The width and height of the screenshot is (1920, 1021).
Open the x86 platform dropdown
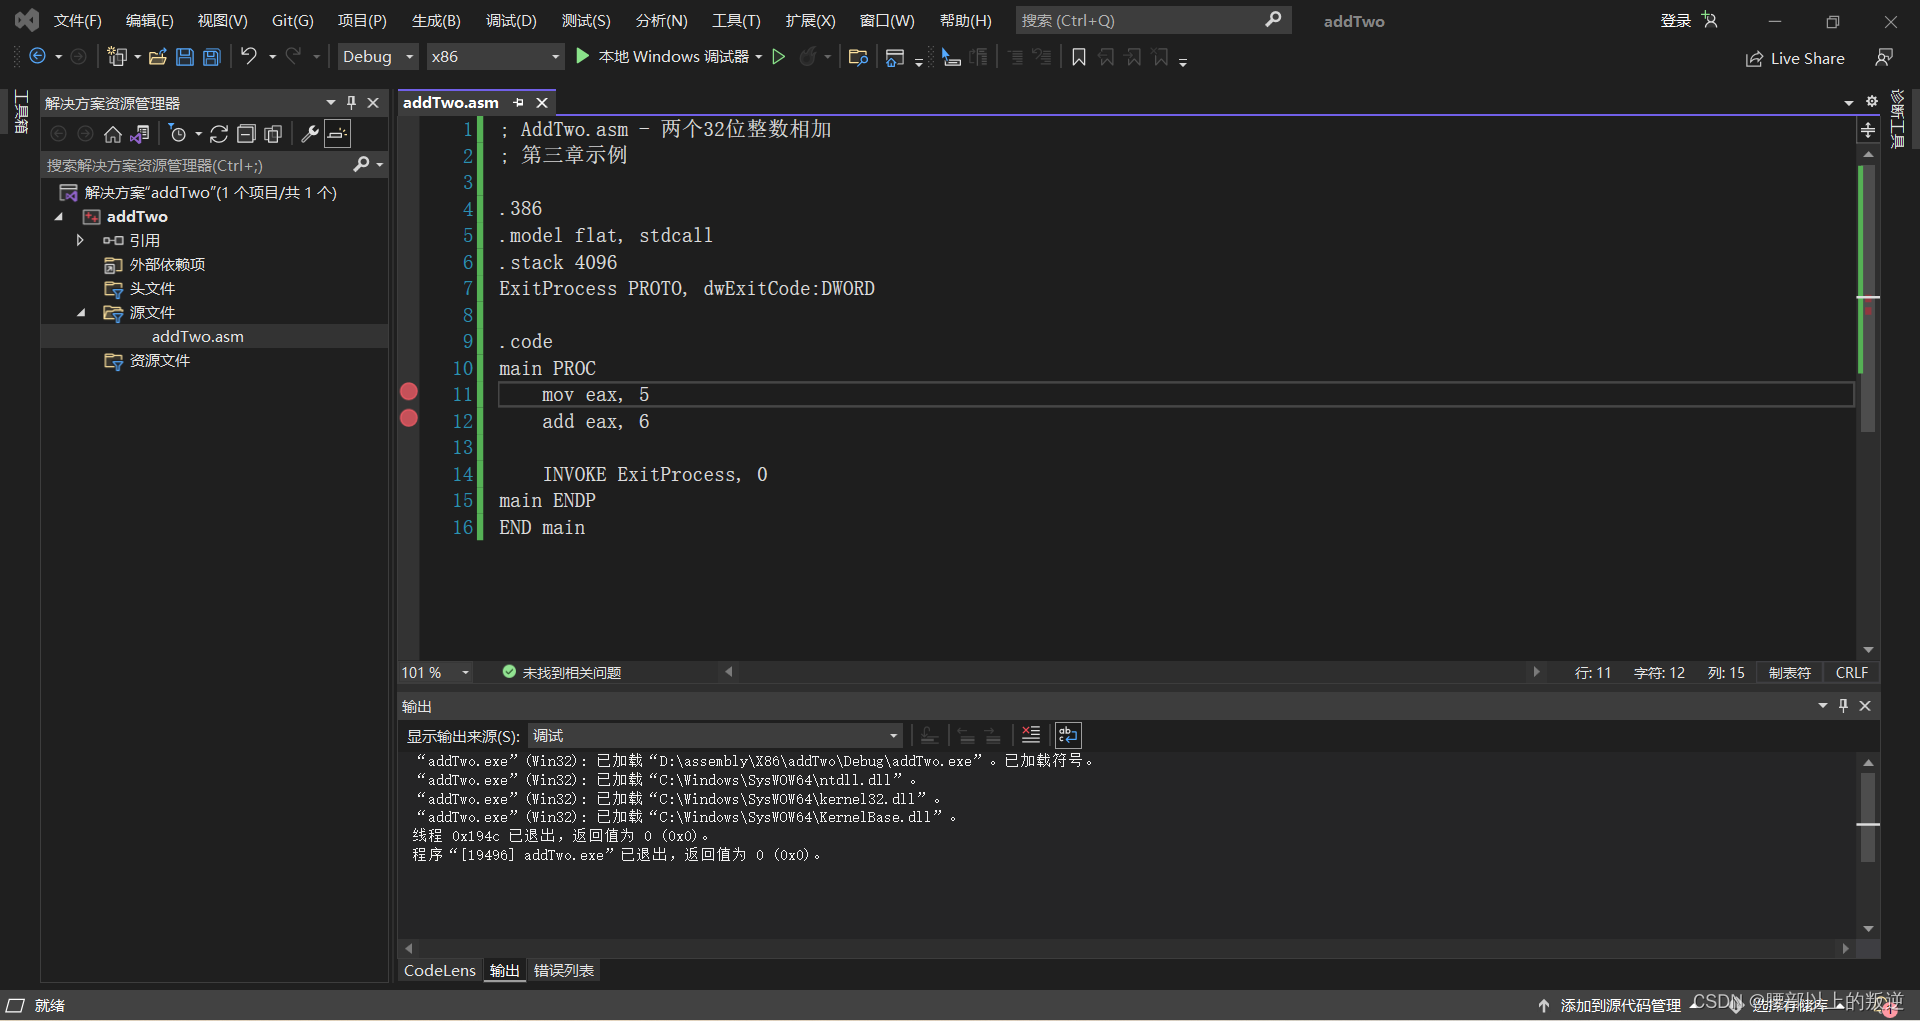pyautogui.click(x=495, y=57)
